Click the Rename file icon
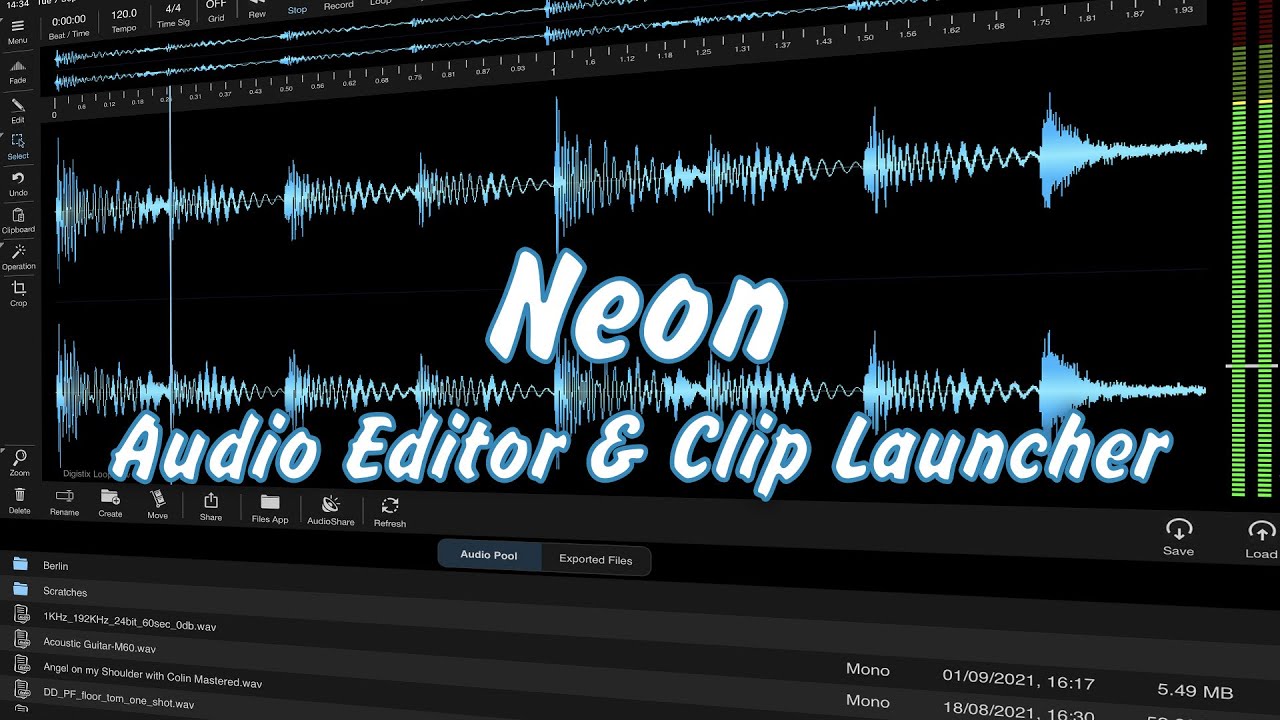1280x720 pixels. pos(64,496)
